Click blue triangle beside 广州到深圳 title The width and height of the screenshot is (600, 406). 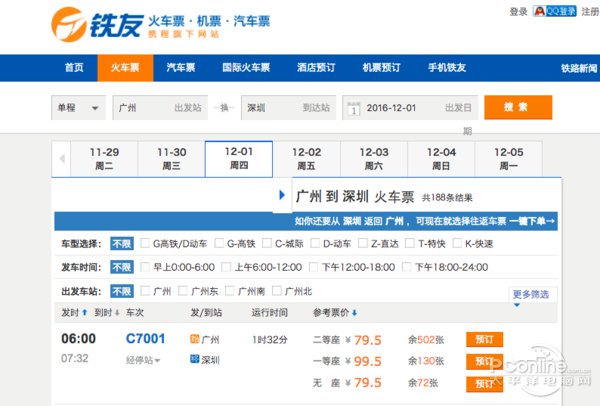282,195
